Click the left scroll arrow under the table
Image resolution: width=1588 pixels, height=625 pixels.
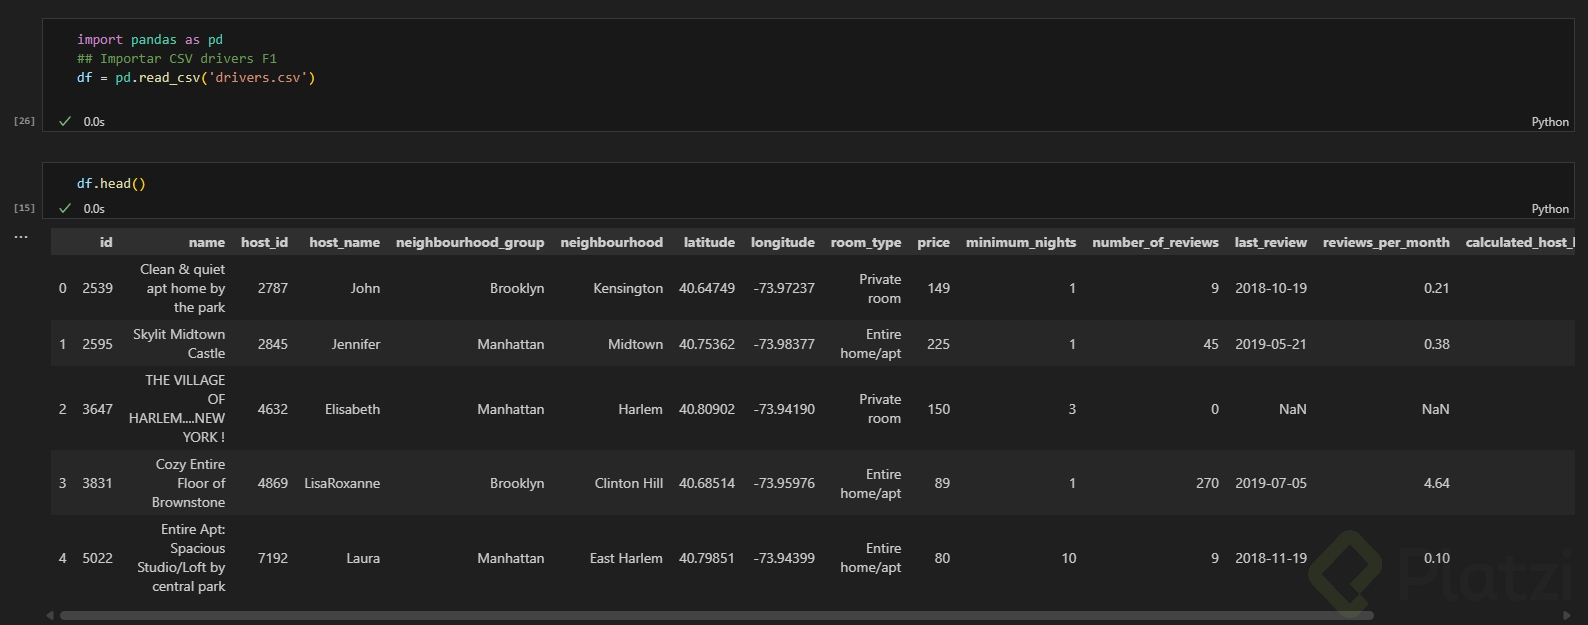click(x=50, y=615)
